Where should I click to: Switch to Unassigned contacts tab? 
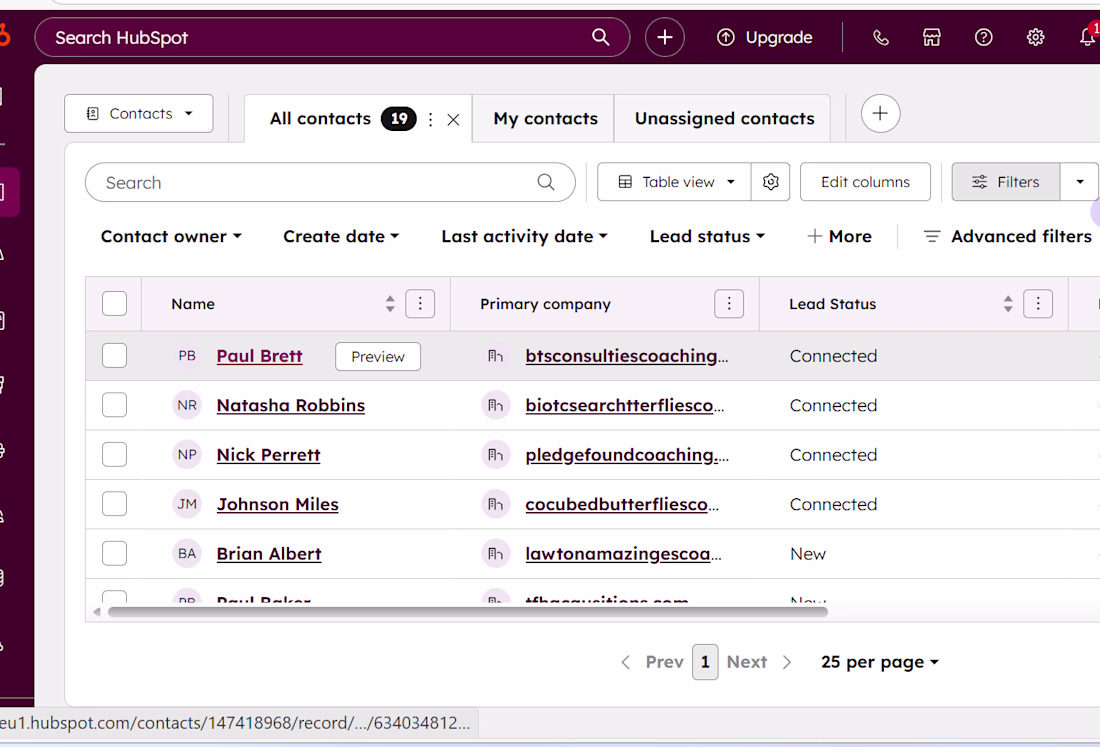pos(724,119)
